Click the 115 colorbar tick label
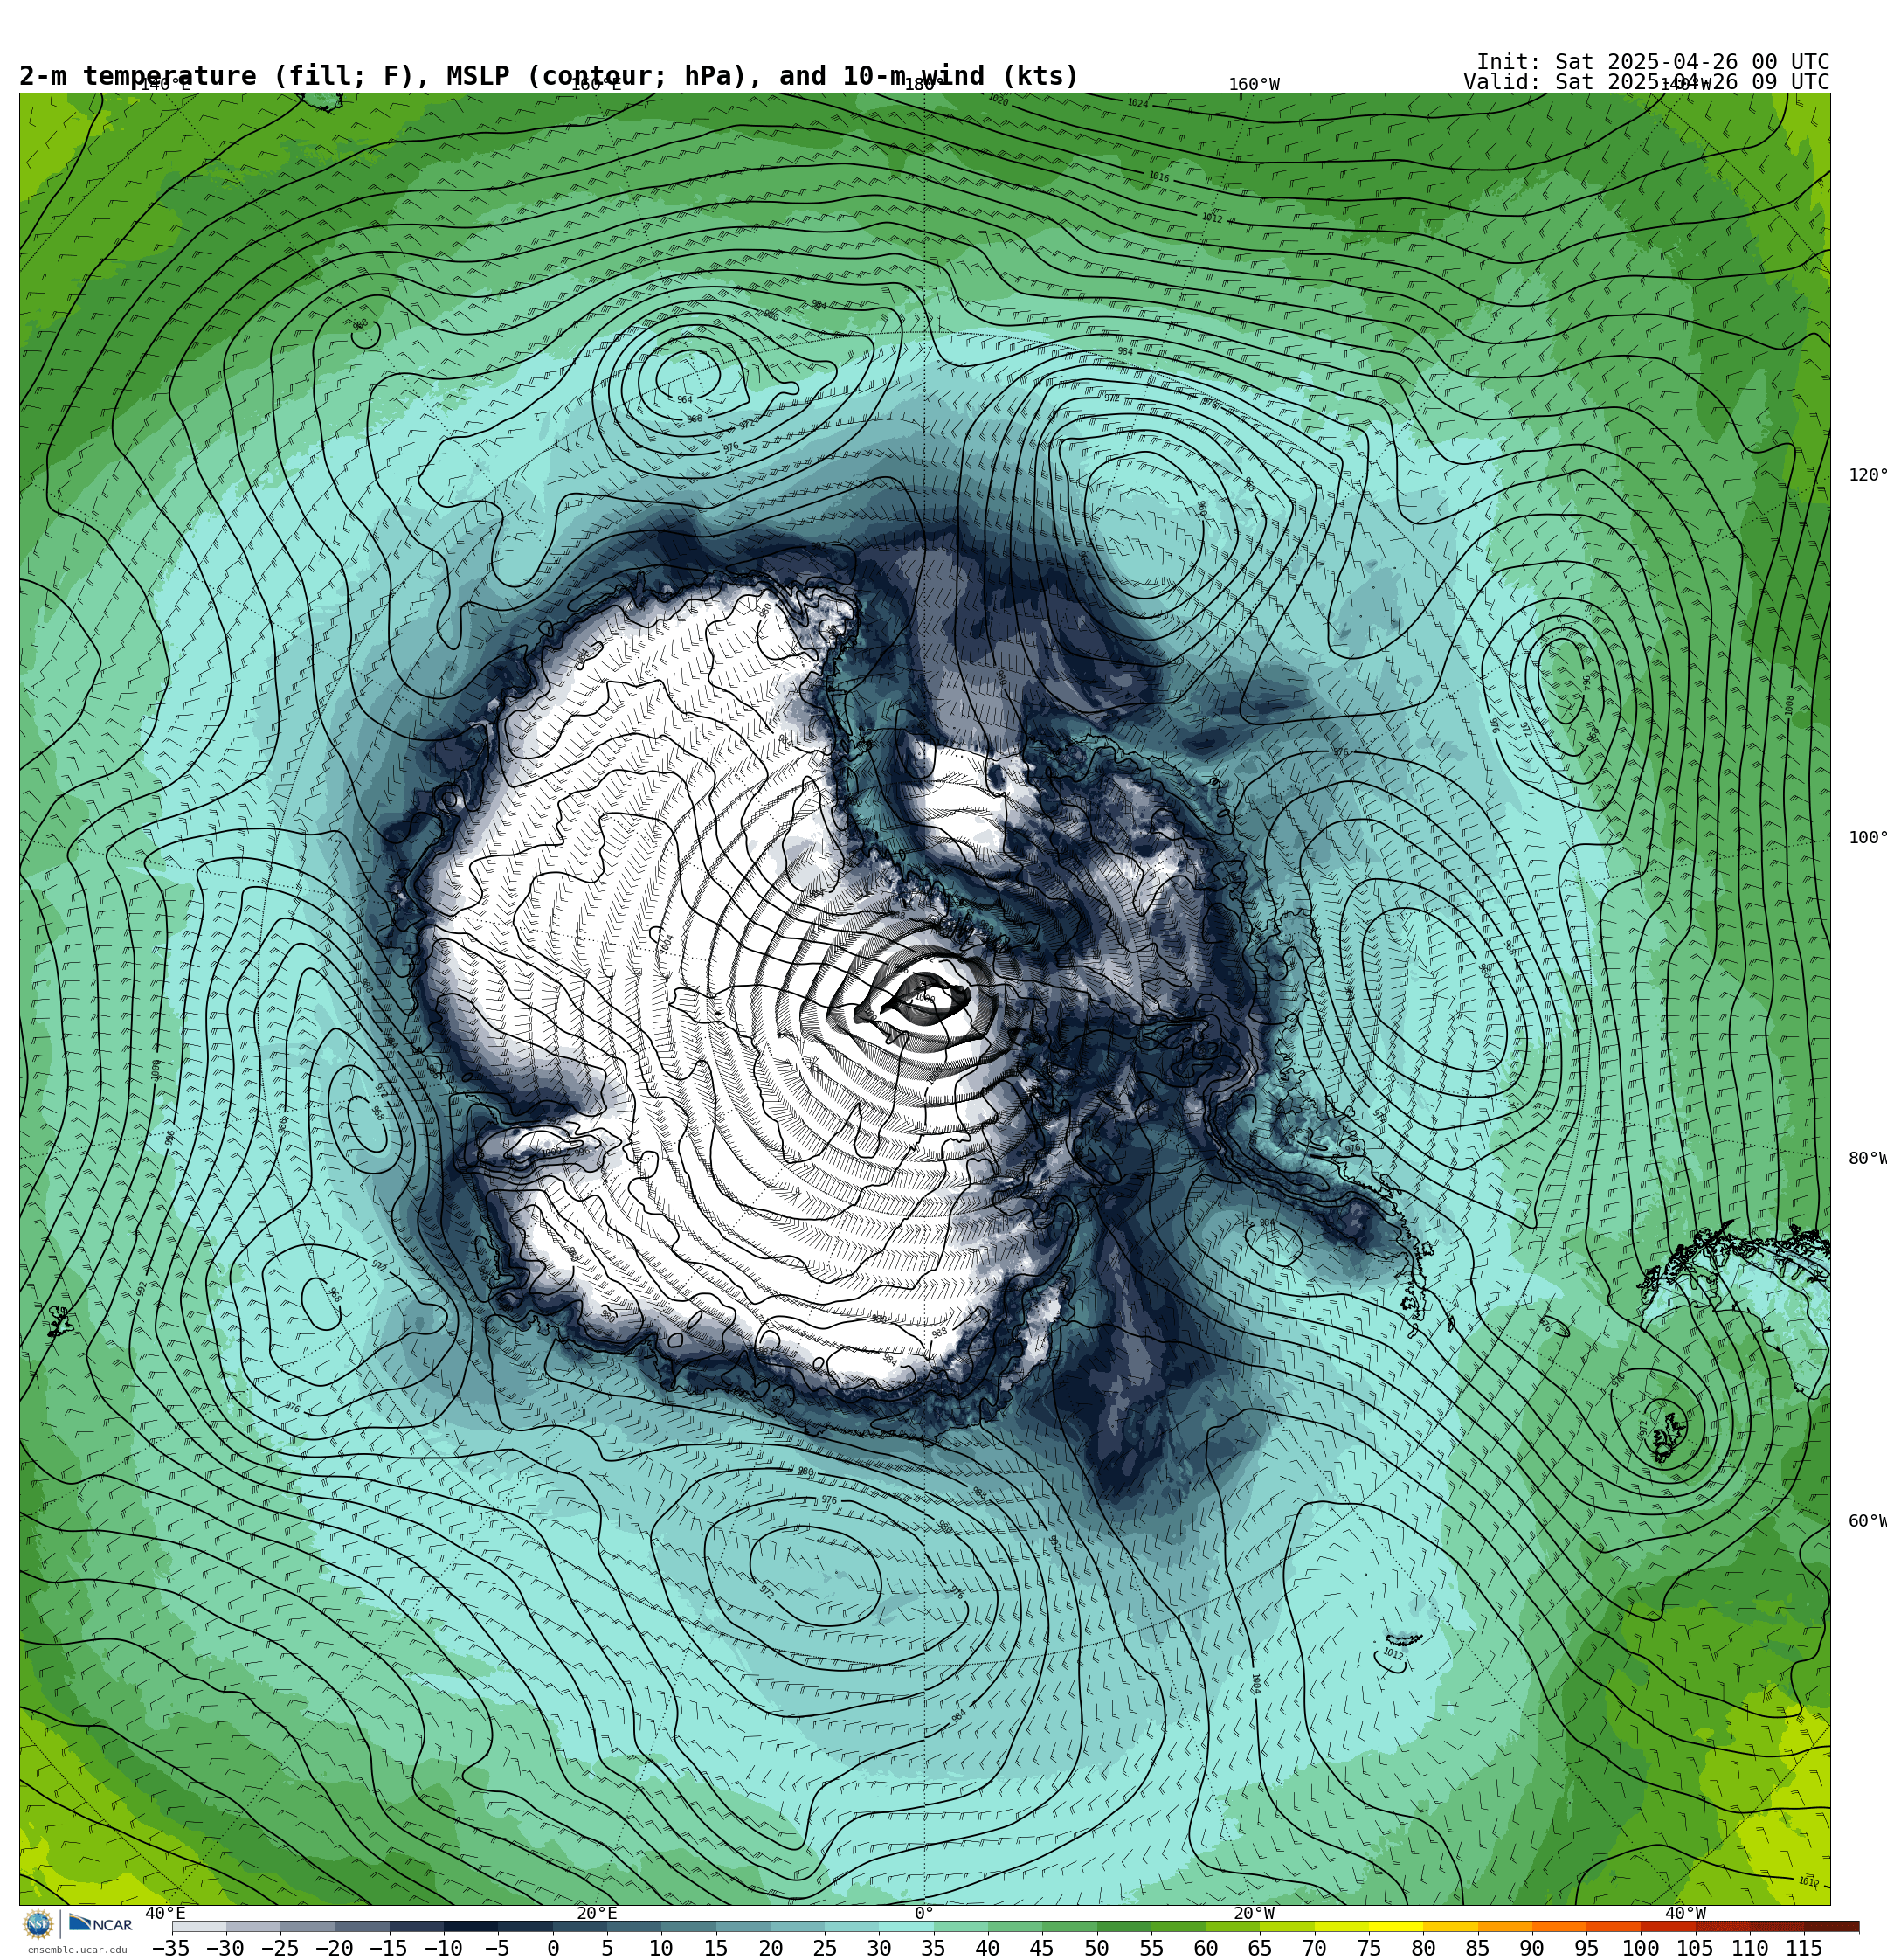The width and height of the screenshot is (1887, 1960). pos(1804,1948)
